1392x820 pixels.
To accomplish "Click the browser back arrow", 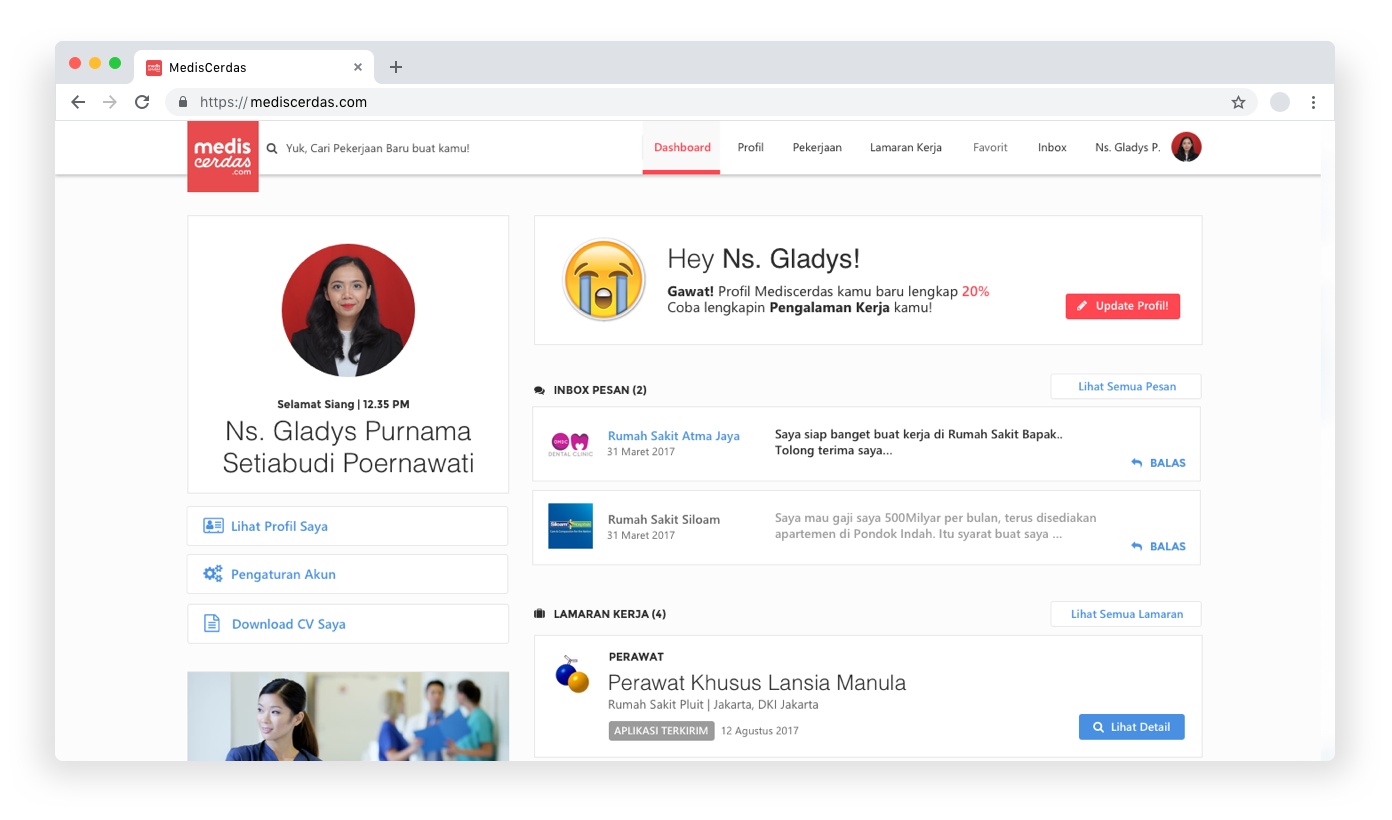I will [x=78, y=102].
